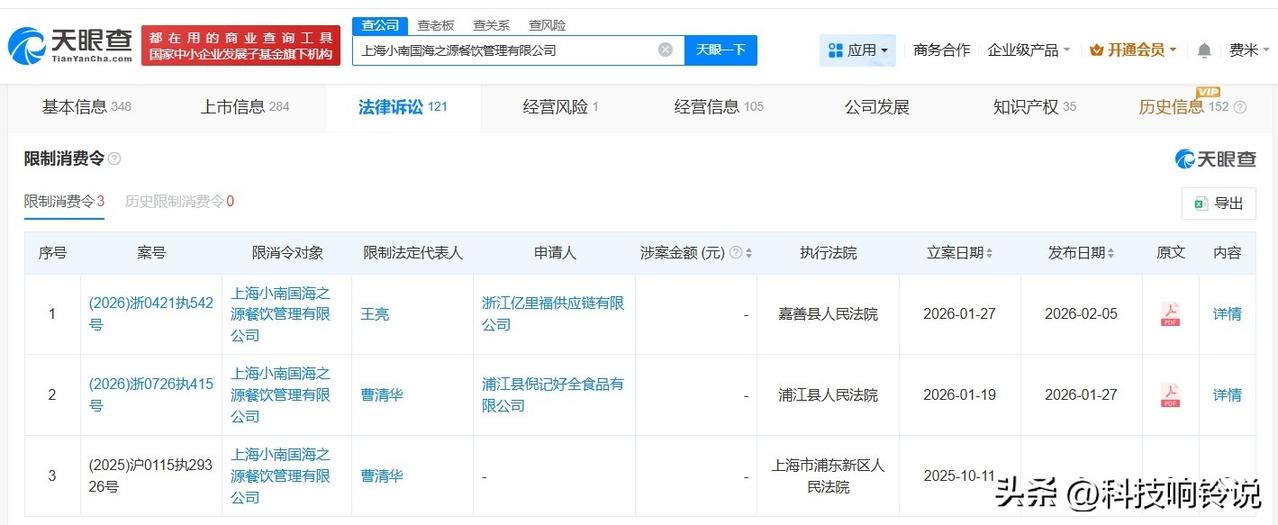This screenshot has height=525, width=1278.
Task: Click the TianYanCha logo at top left
Action: (70, 44)
